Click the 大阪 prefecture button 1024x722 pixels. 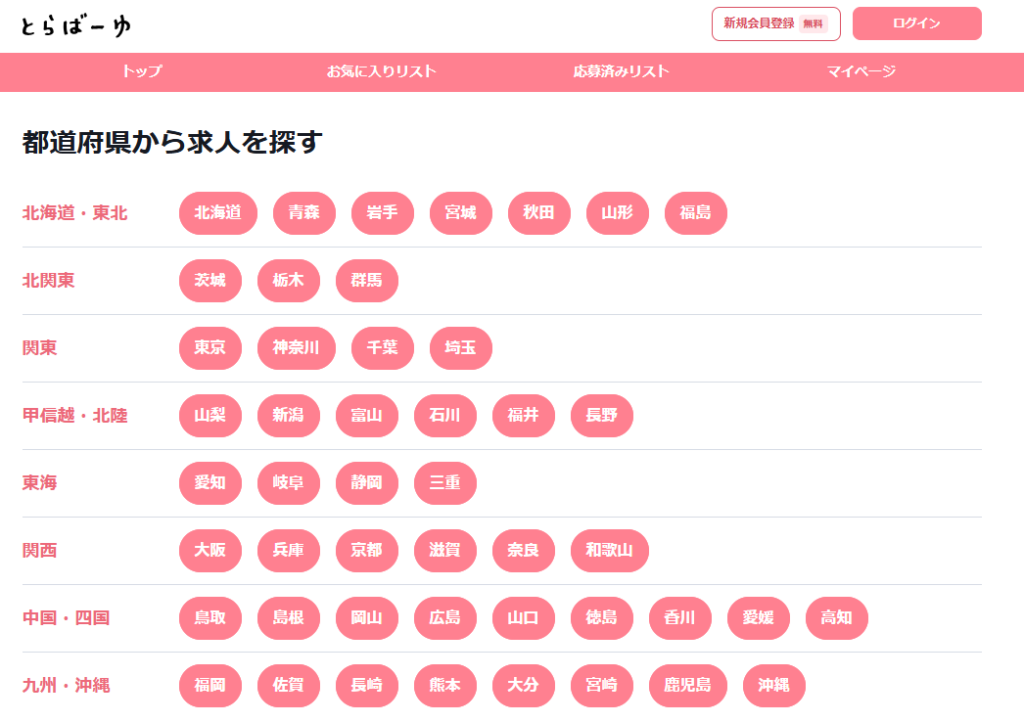(x=210, y=550)
